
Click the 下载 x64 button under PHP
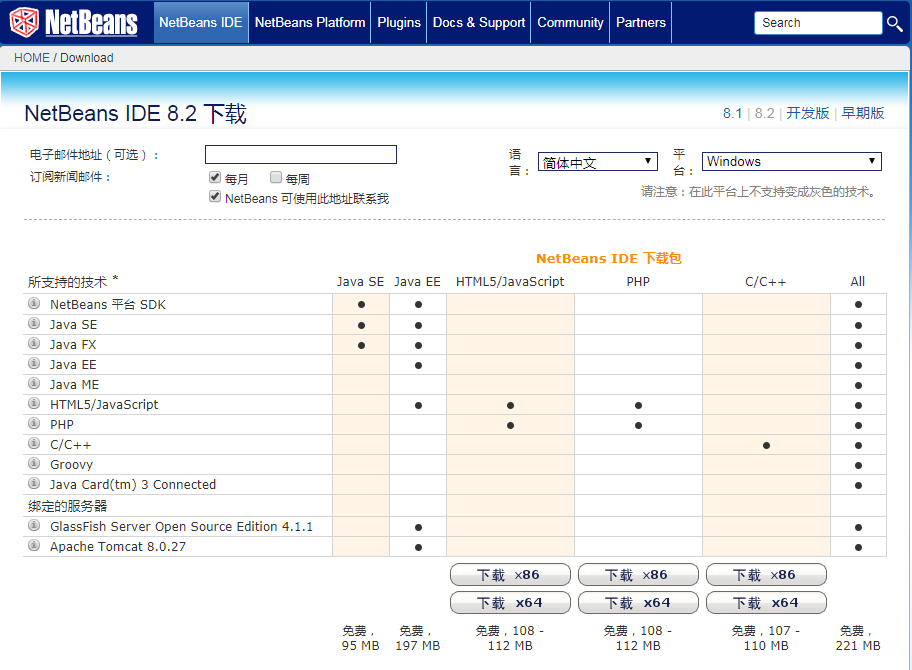click(x=638, y=602)
